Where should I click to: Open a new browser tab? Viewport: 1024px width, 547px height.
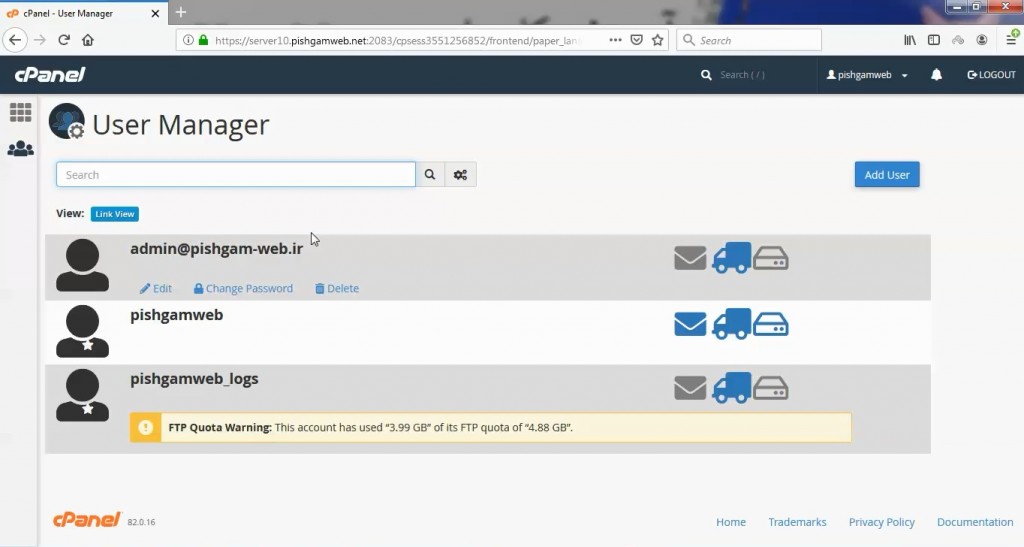coord(181,12)
